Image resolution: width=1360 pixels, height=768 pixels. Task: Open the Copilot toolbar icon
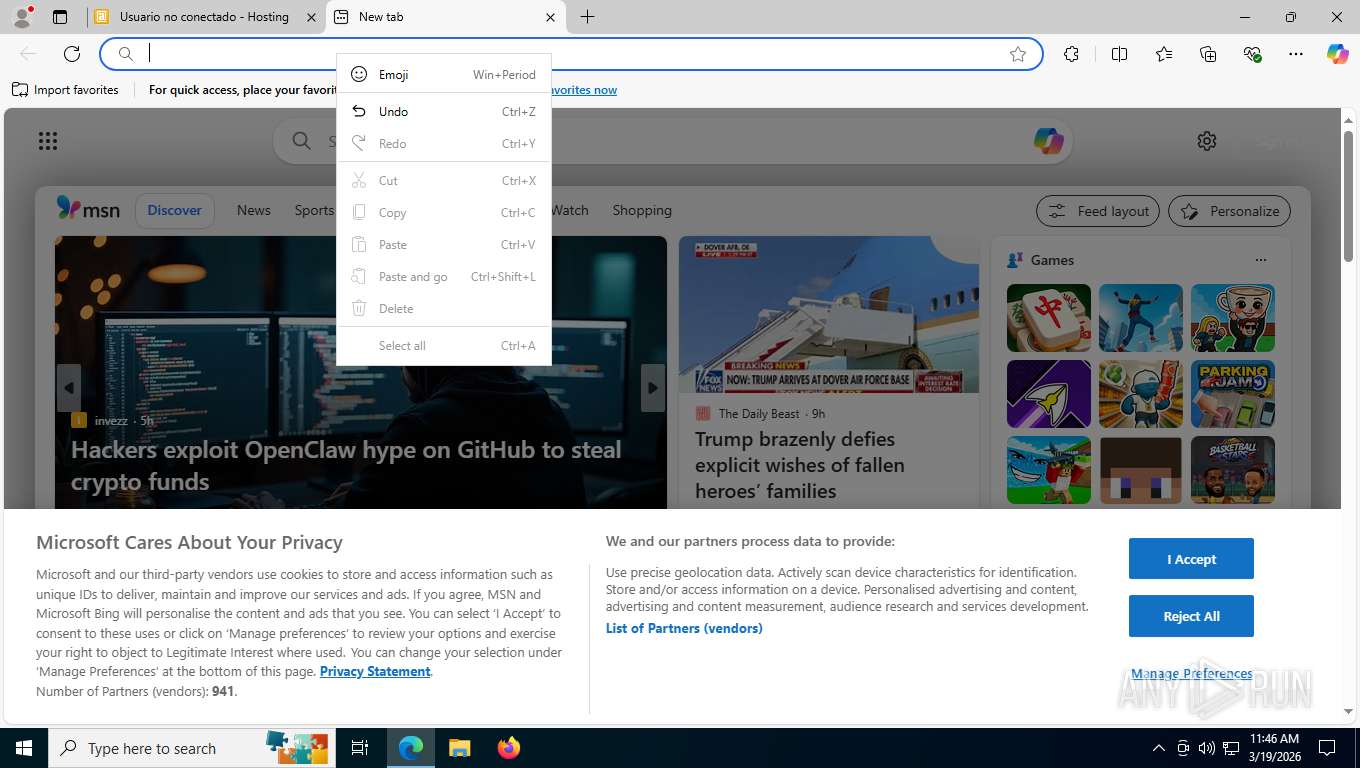1338,54
